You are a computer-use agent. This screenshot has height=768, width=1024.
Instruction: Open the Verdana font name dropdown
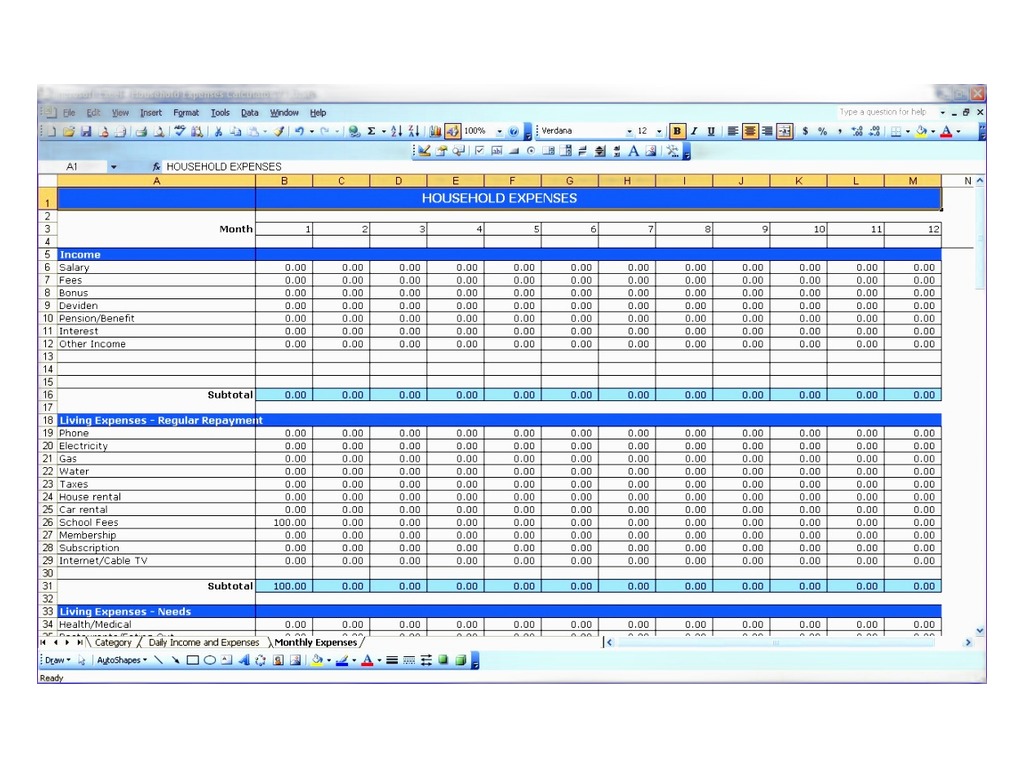(x=629, y=131)
